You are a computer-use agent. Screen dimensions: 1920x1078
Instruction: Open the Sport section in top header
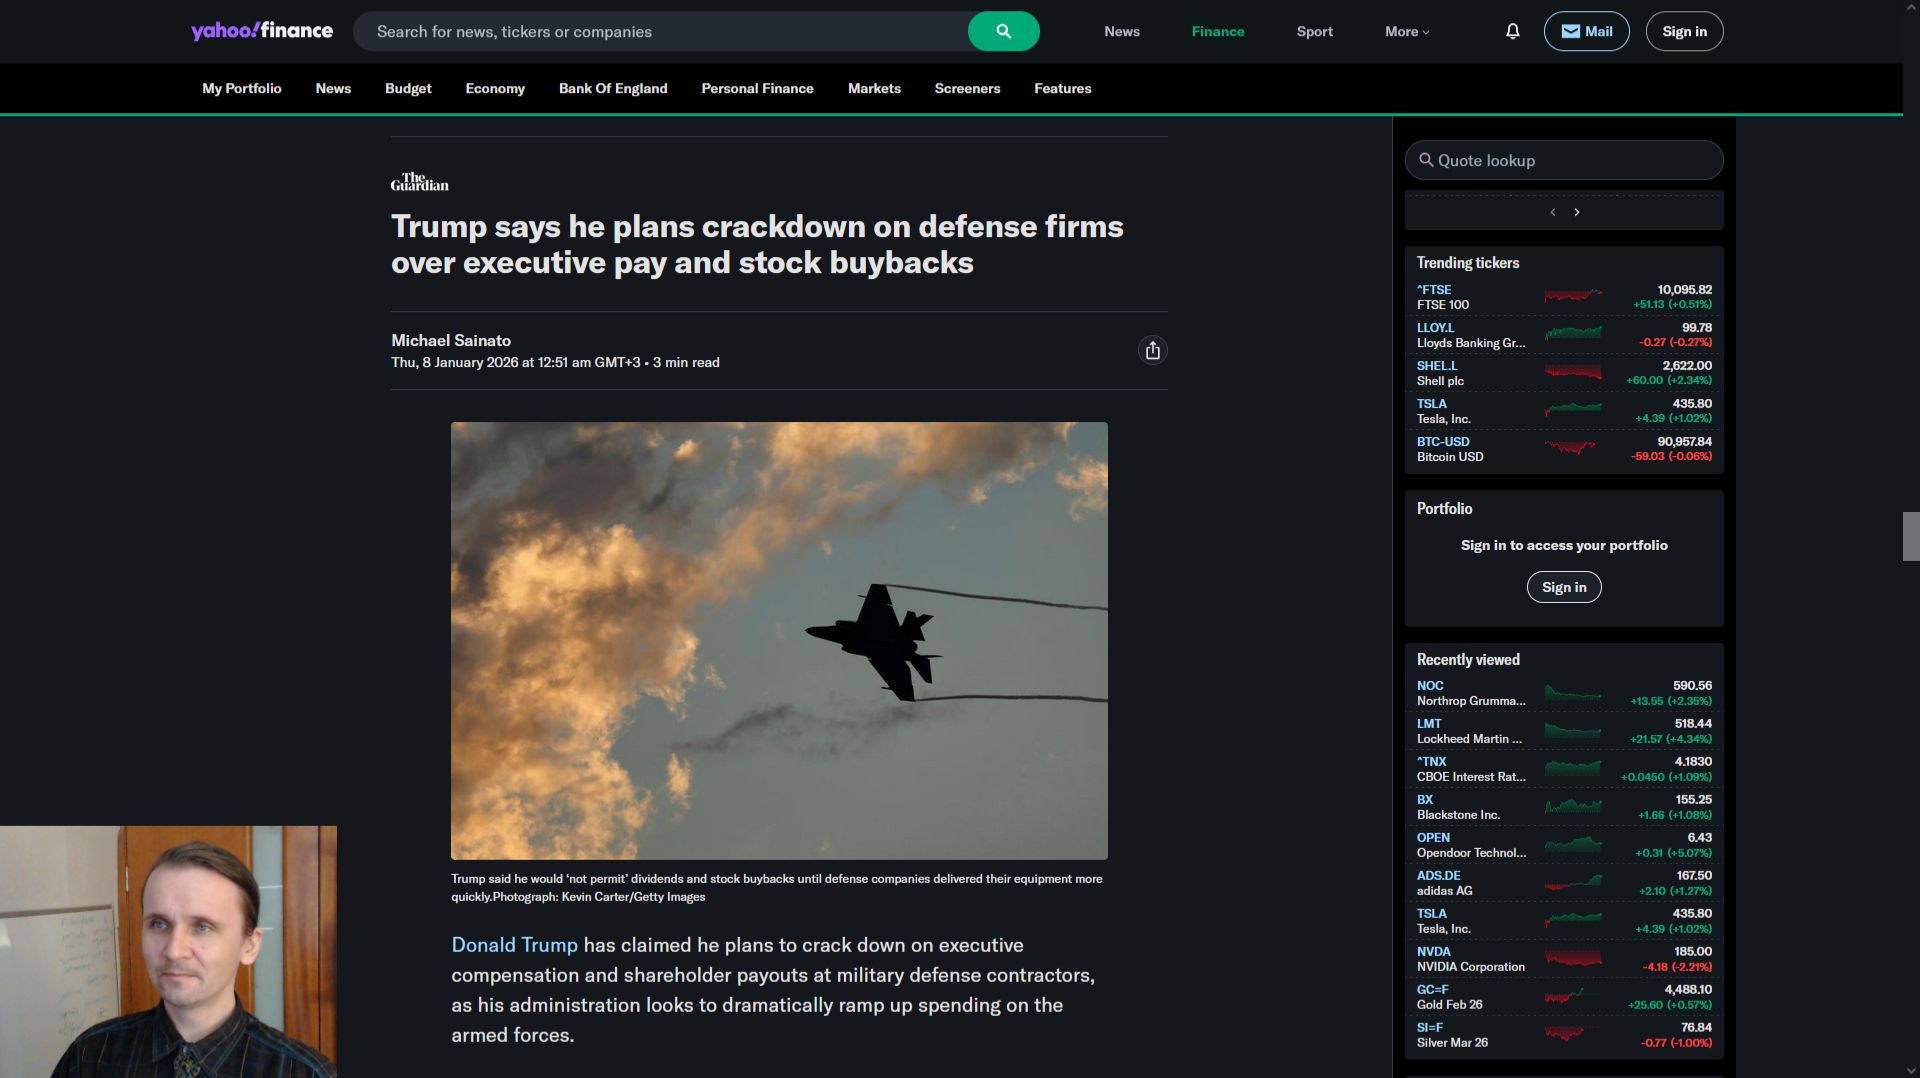1315,31
